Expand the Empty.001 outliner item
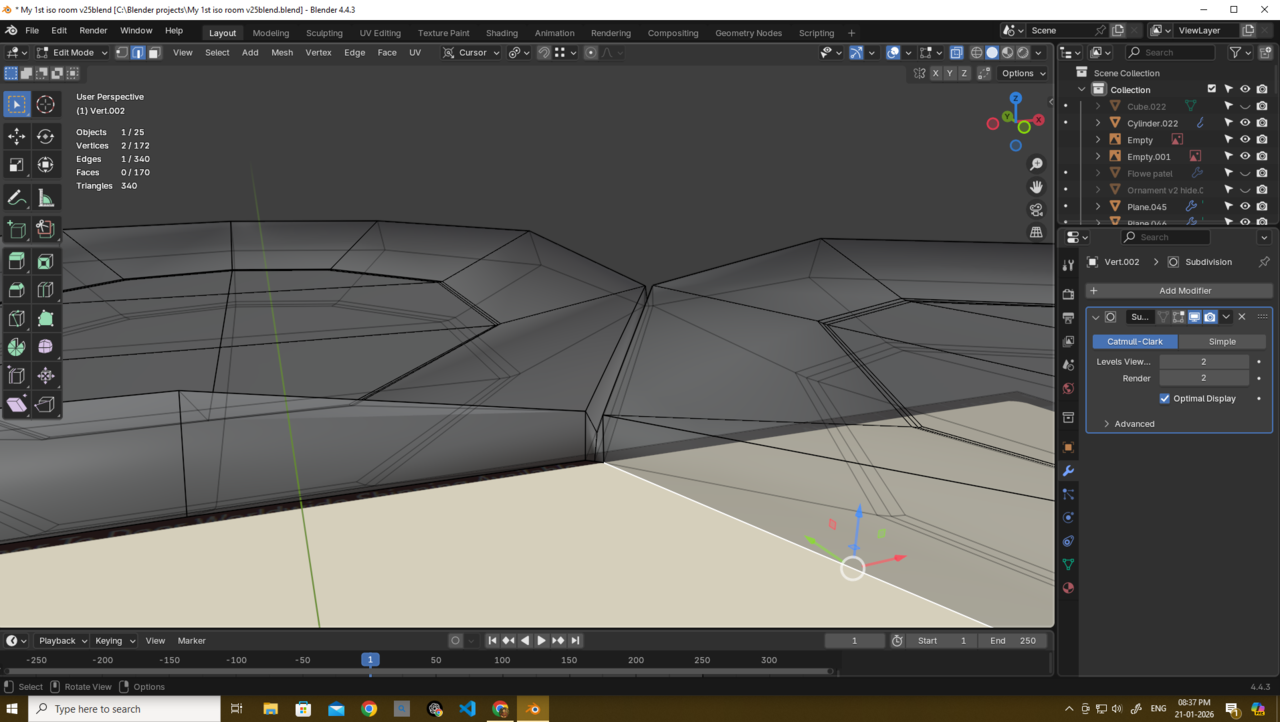The image size is (1280, 722). click(x=1098, y=157)
